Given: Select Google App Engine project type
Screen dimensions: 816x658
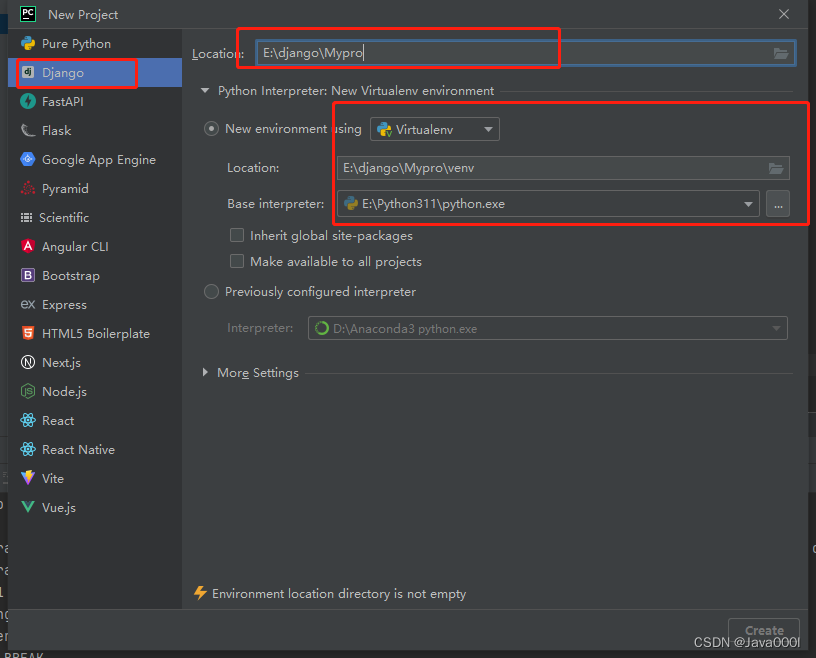Looking at the screenshot, I should click(95, 159).
